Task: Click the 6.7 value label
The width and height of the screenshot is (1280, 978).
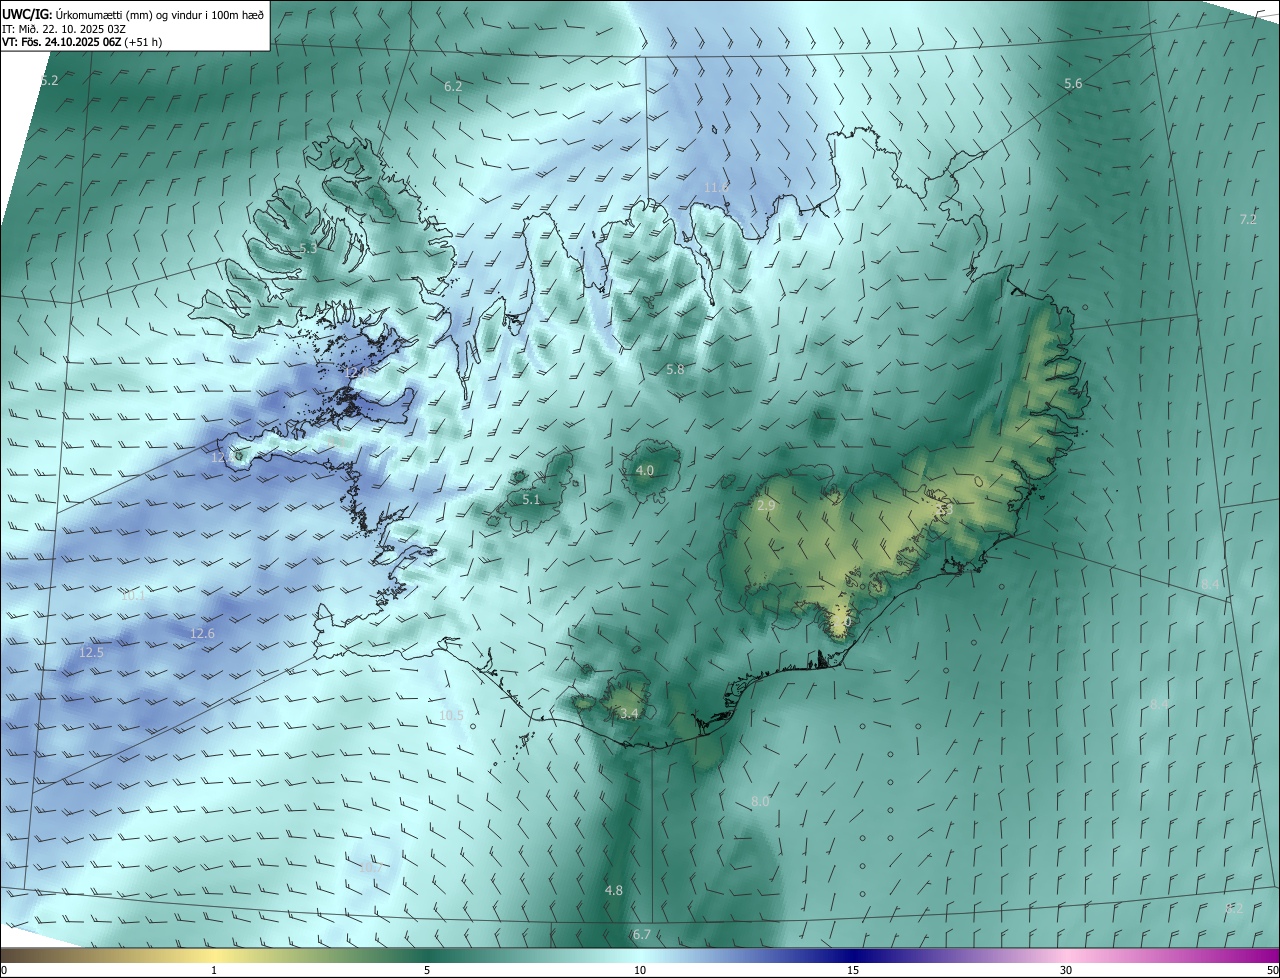Action: tap(642, 934)
